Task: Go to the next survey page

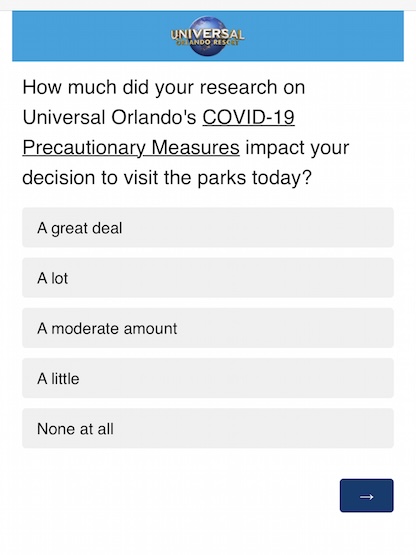Action: point(366,496)
